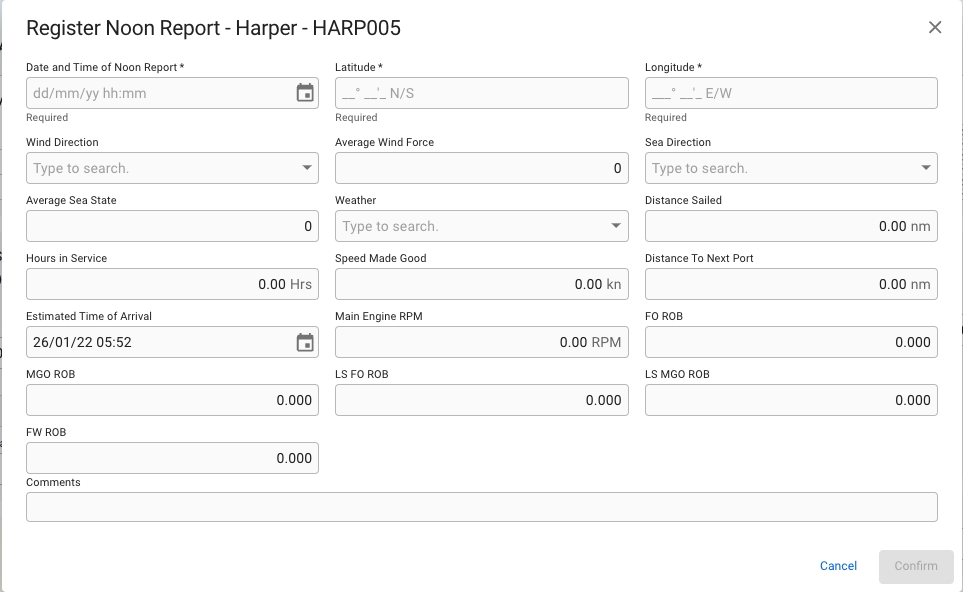Screen dimensions: 963x592
Task: Select the Average Sea State field
Action: [172, 226]
